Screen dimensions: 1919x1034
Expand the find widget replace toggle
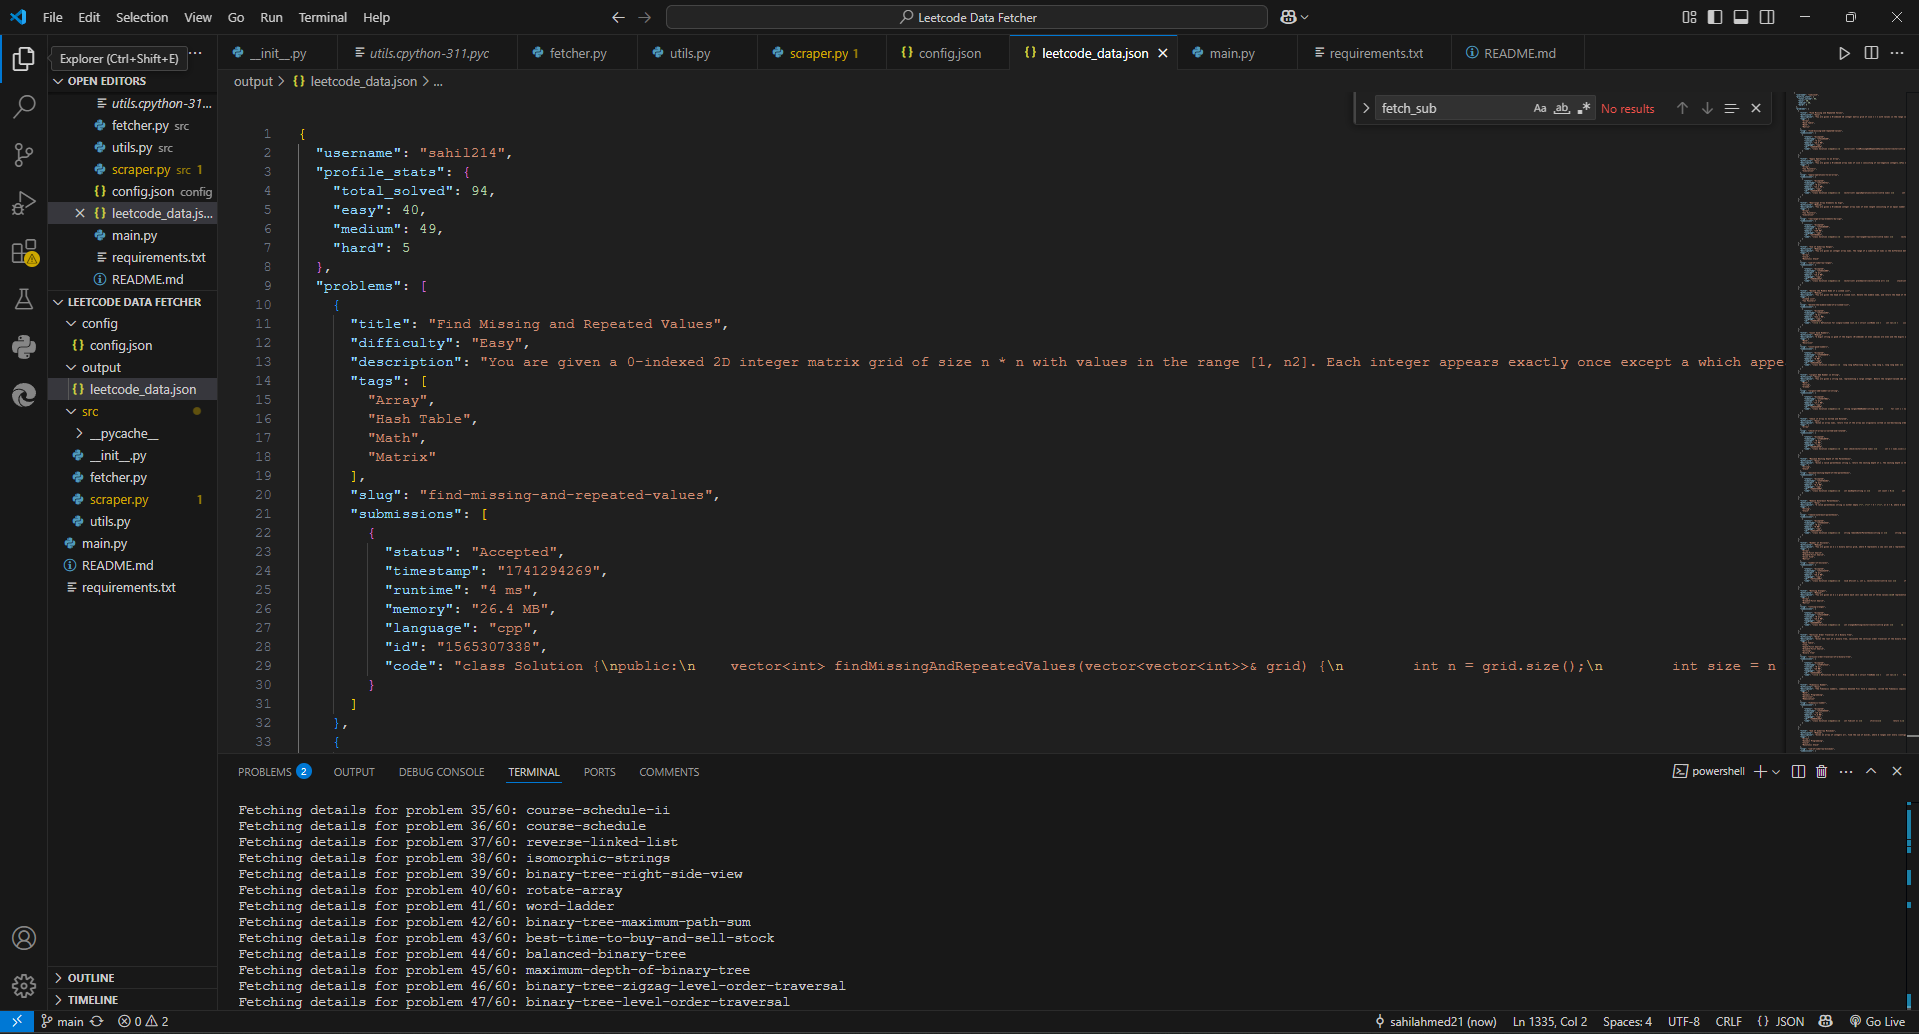(x=1366, y=108)
